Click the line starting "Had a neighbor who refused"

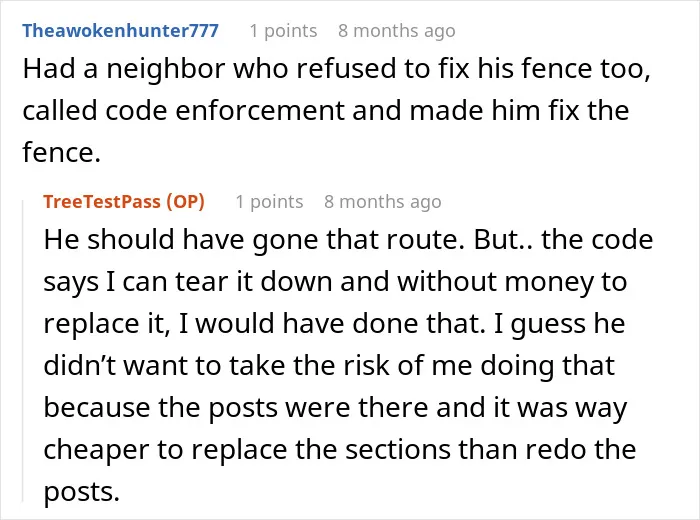pyautogui.click(x=337, y=69)
